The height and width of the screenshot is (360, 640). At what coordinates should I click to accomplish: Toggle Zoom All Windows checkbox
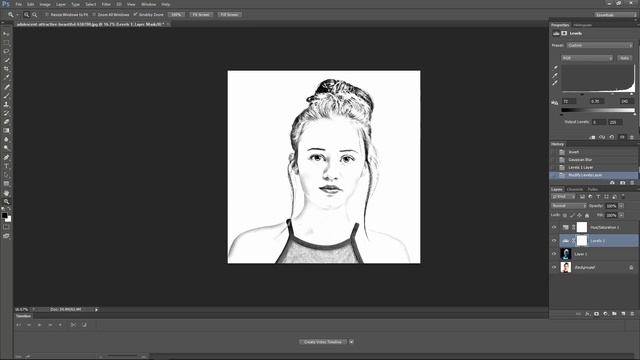click(x=94, y=15)
